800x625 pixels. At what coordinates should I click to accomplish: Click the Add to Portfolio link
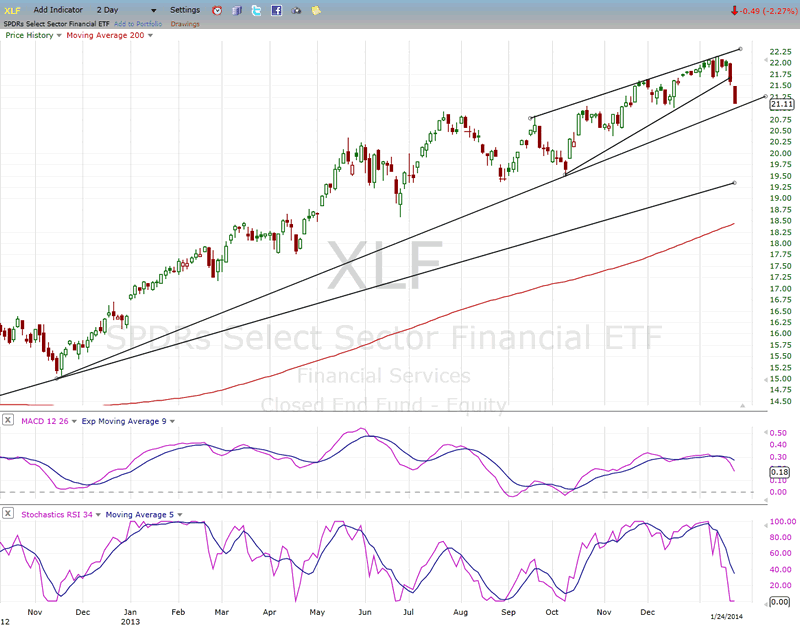[138, 24]
